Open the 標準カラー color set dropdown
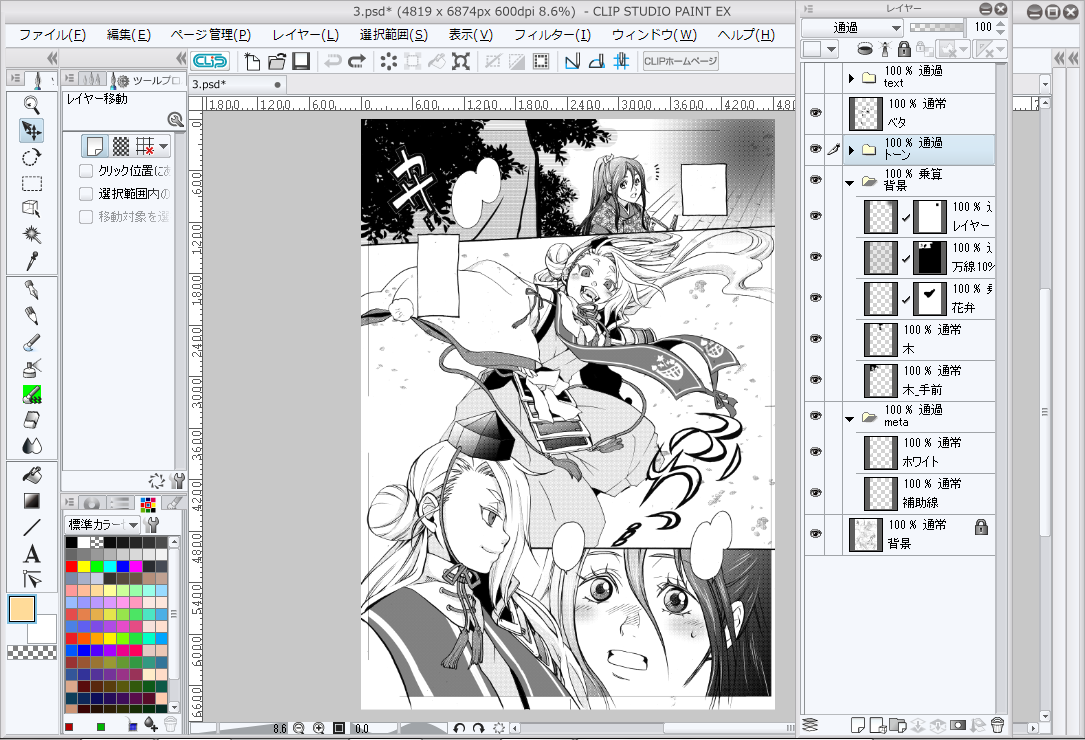 coord(102,525)
